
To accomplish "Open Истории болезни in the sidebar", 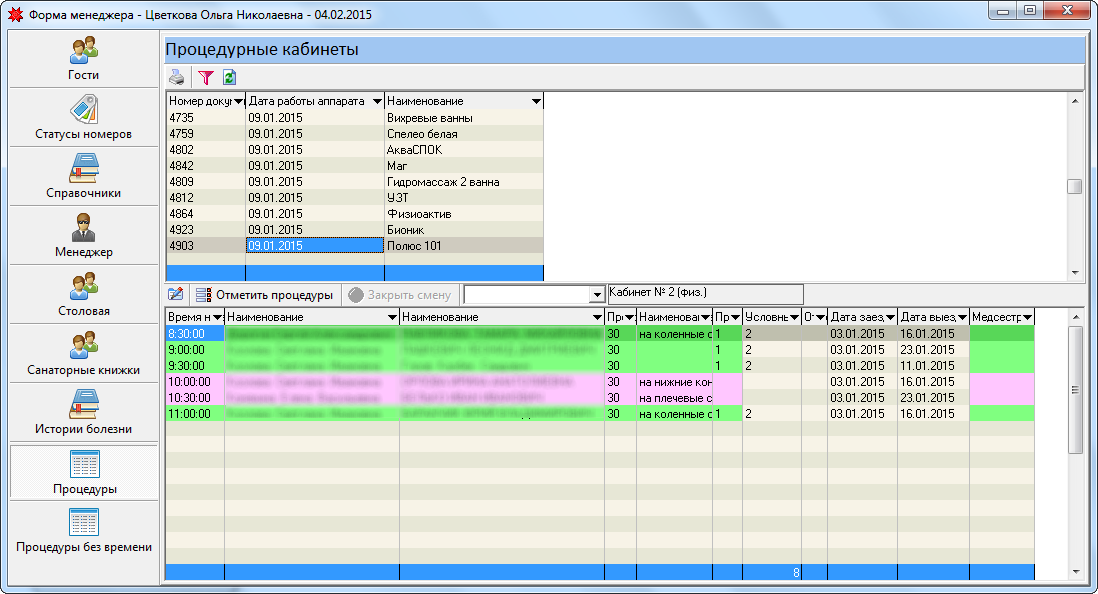I will tap(84, 413).
